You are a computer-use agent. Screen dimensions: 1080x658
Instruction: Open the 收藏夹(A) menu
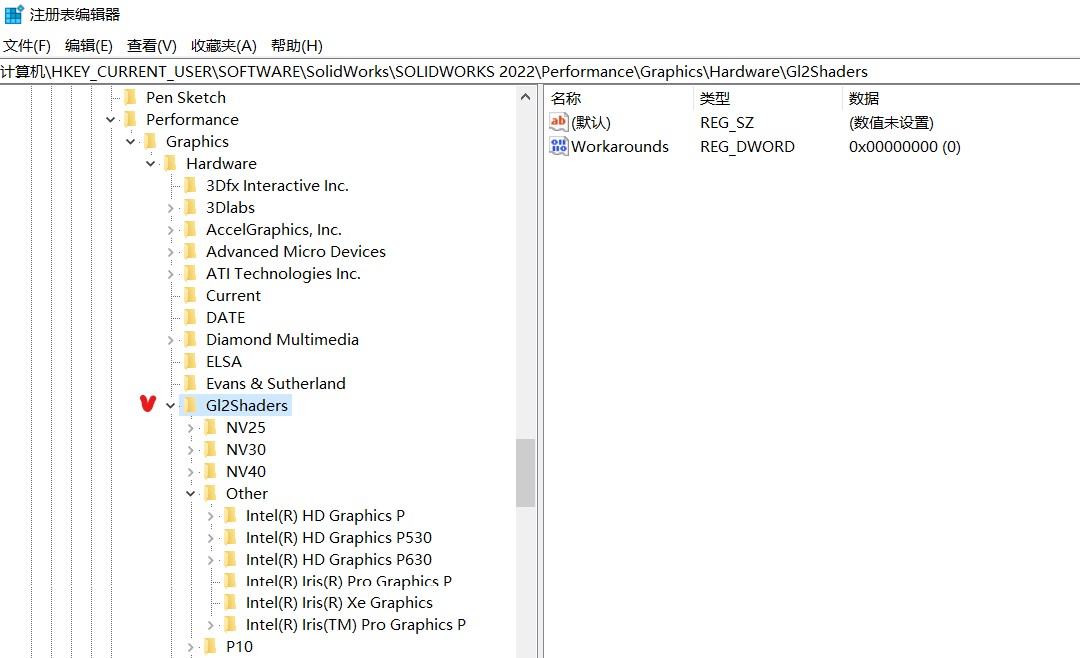point(224,45)
